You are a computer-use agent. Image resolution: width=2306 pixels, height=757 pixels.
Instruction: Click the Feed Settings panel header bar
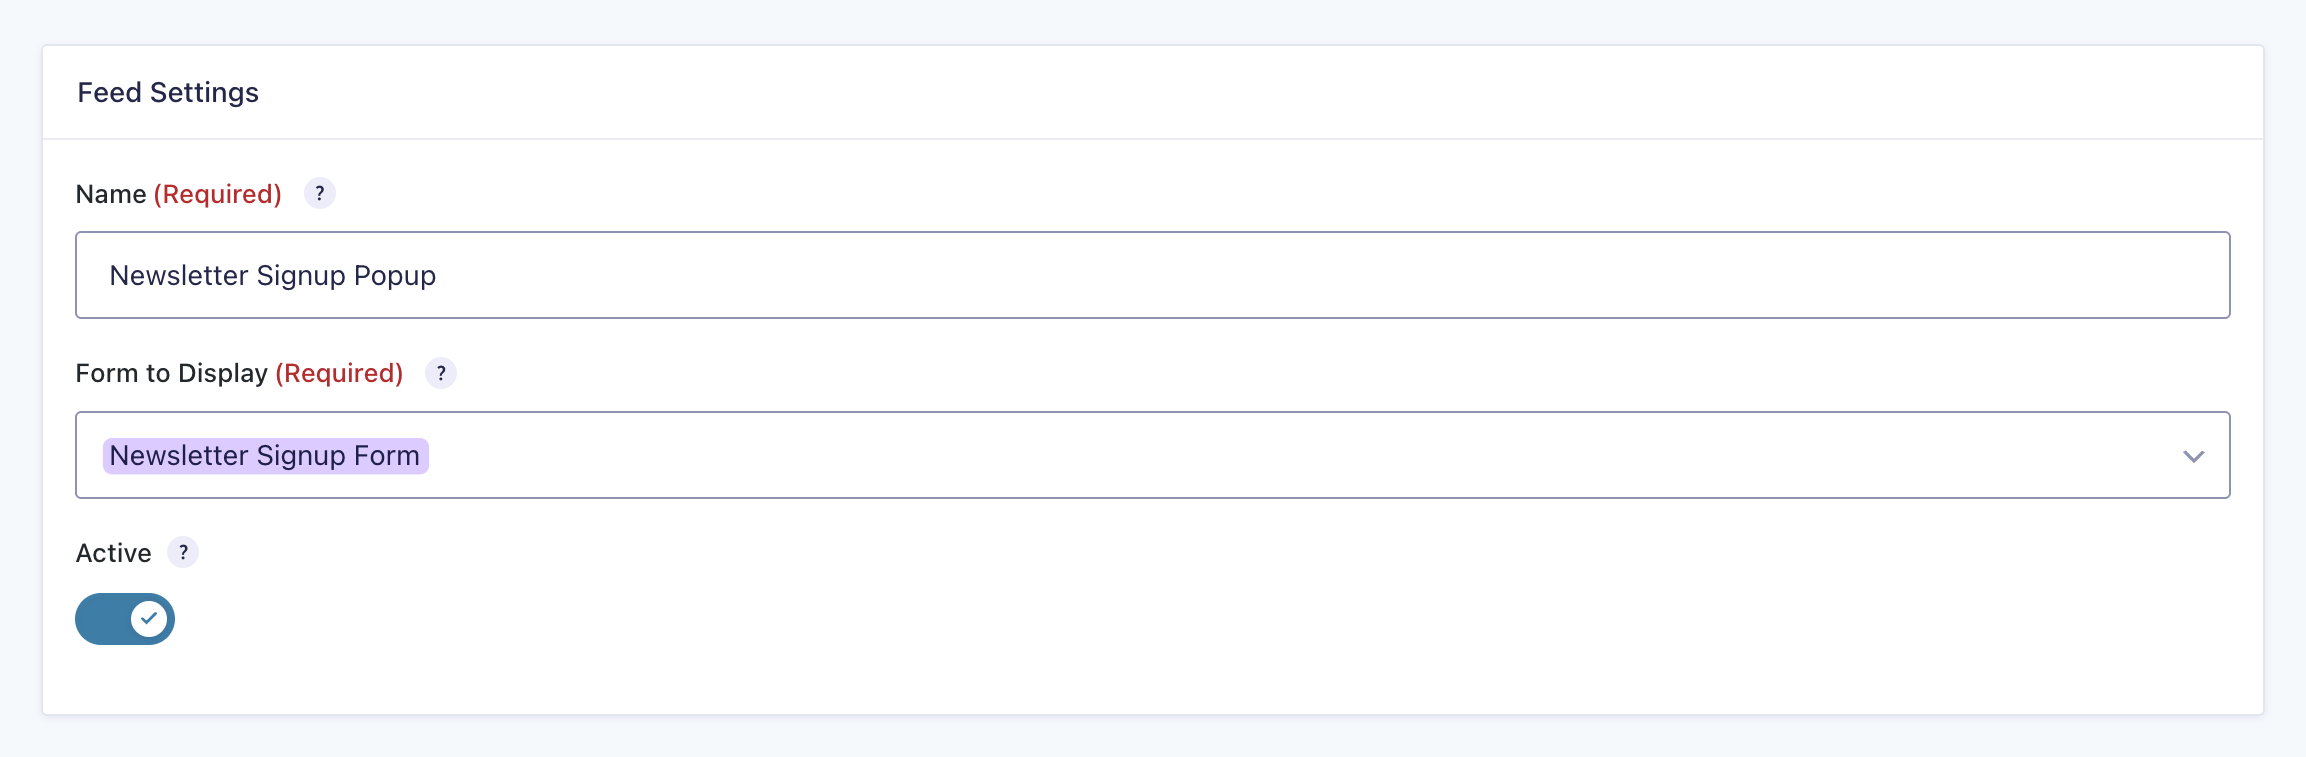[x=1200, y=93]
